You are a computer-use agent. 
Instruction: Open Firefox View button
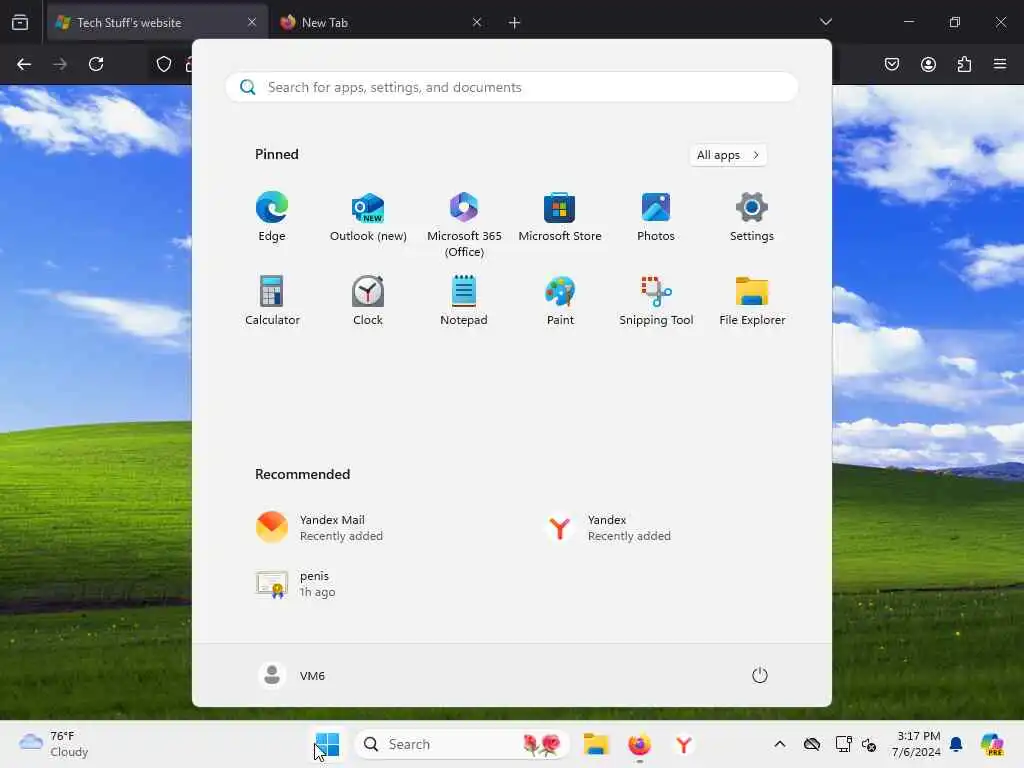pyautogui.click(x=20, y=22)
